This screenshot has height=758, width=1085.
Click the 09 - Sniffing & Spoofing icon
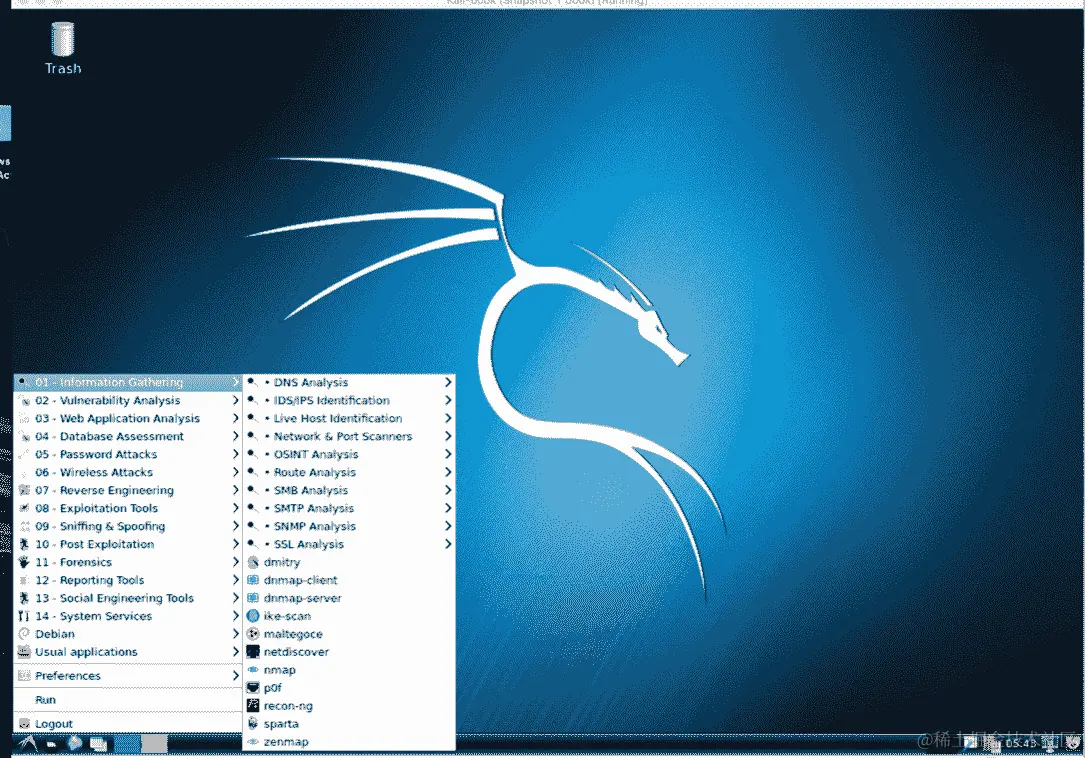click(x=24, y=526)
